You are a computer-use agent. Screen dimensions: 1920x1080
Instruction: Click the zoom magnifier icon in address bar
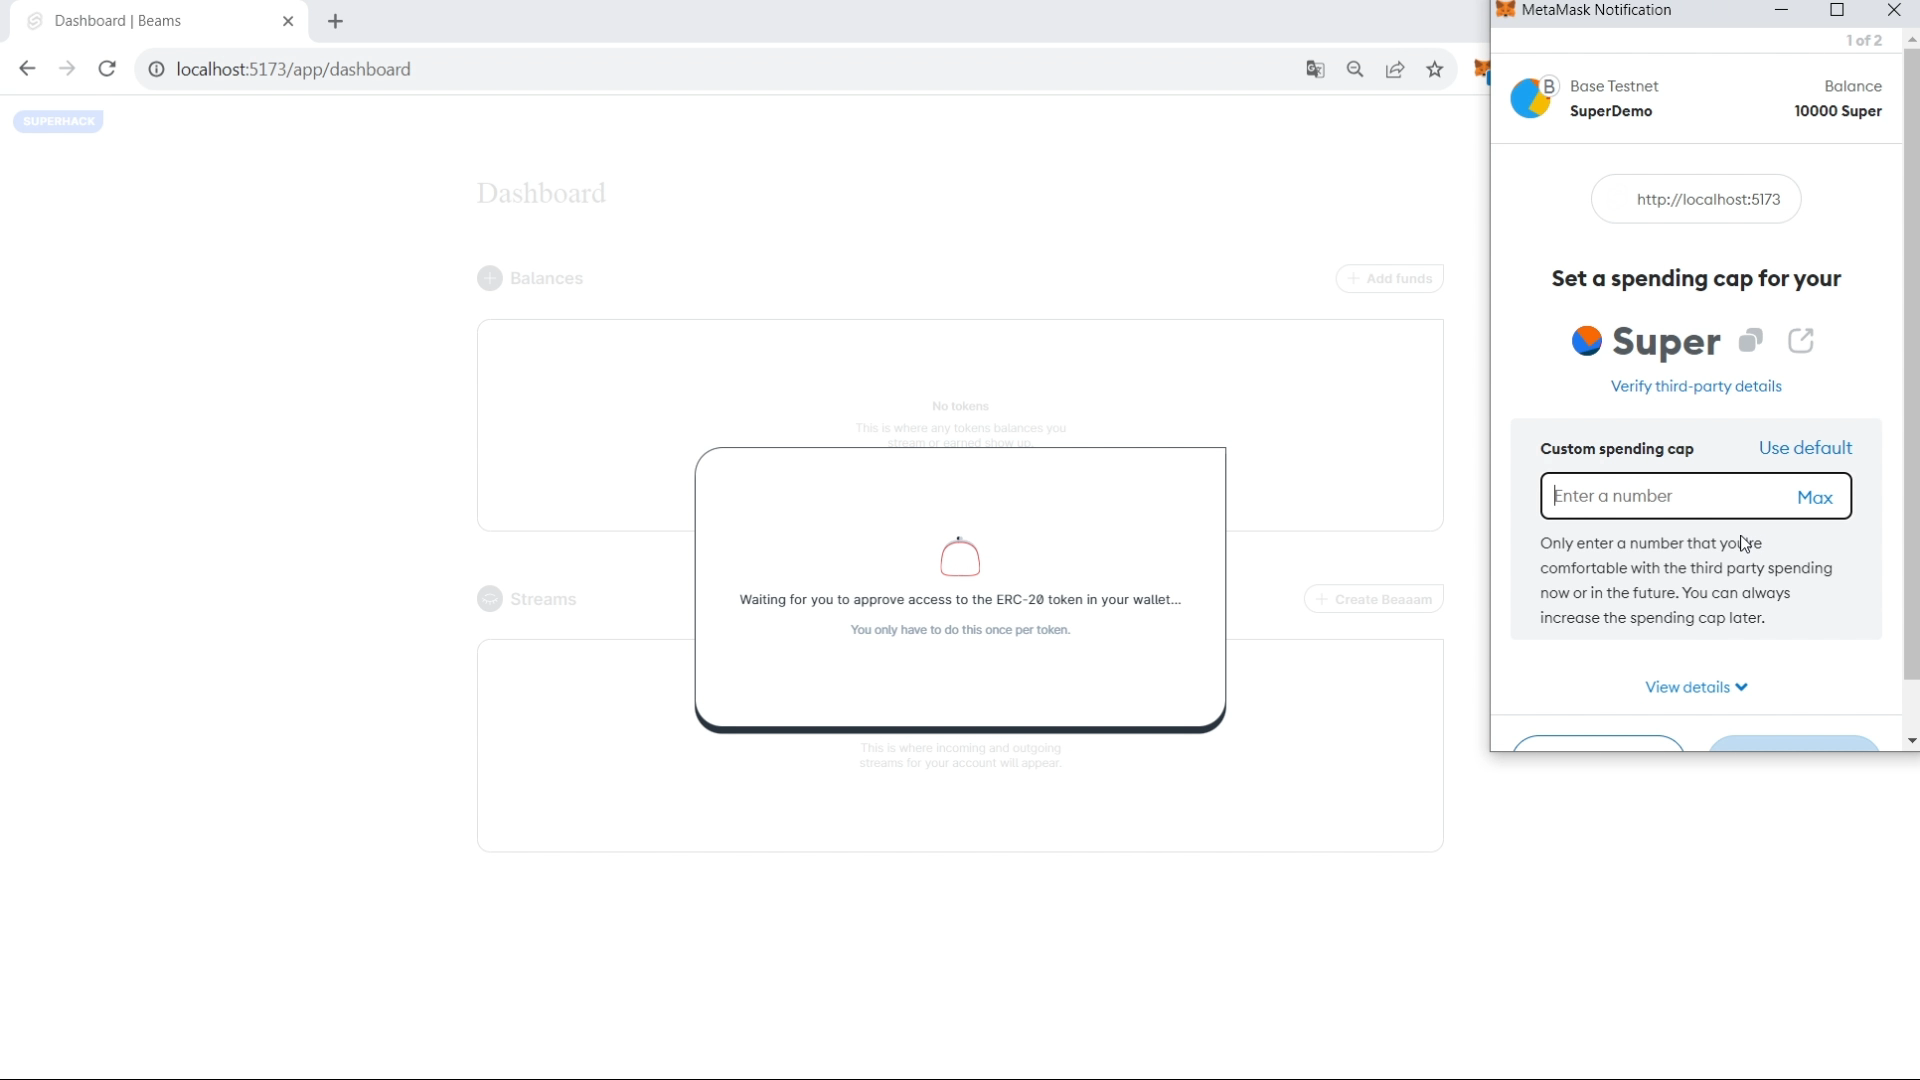[x=1355, y=69]
